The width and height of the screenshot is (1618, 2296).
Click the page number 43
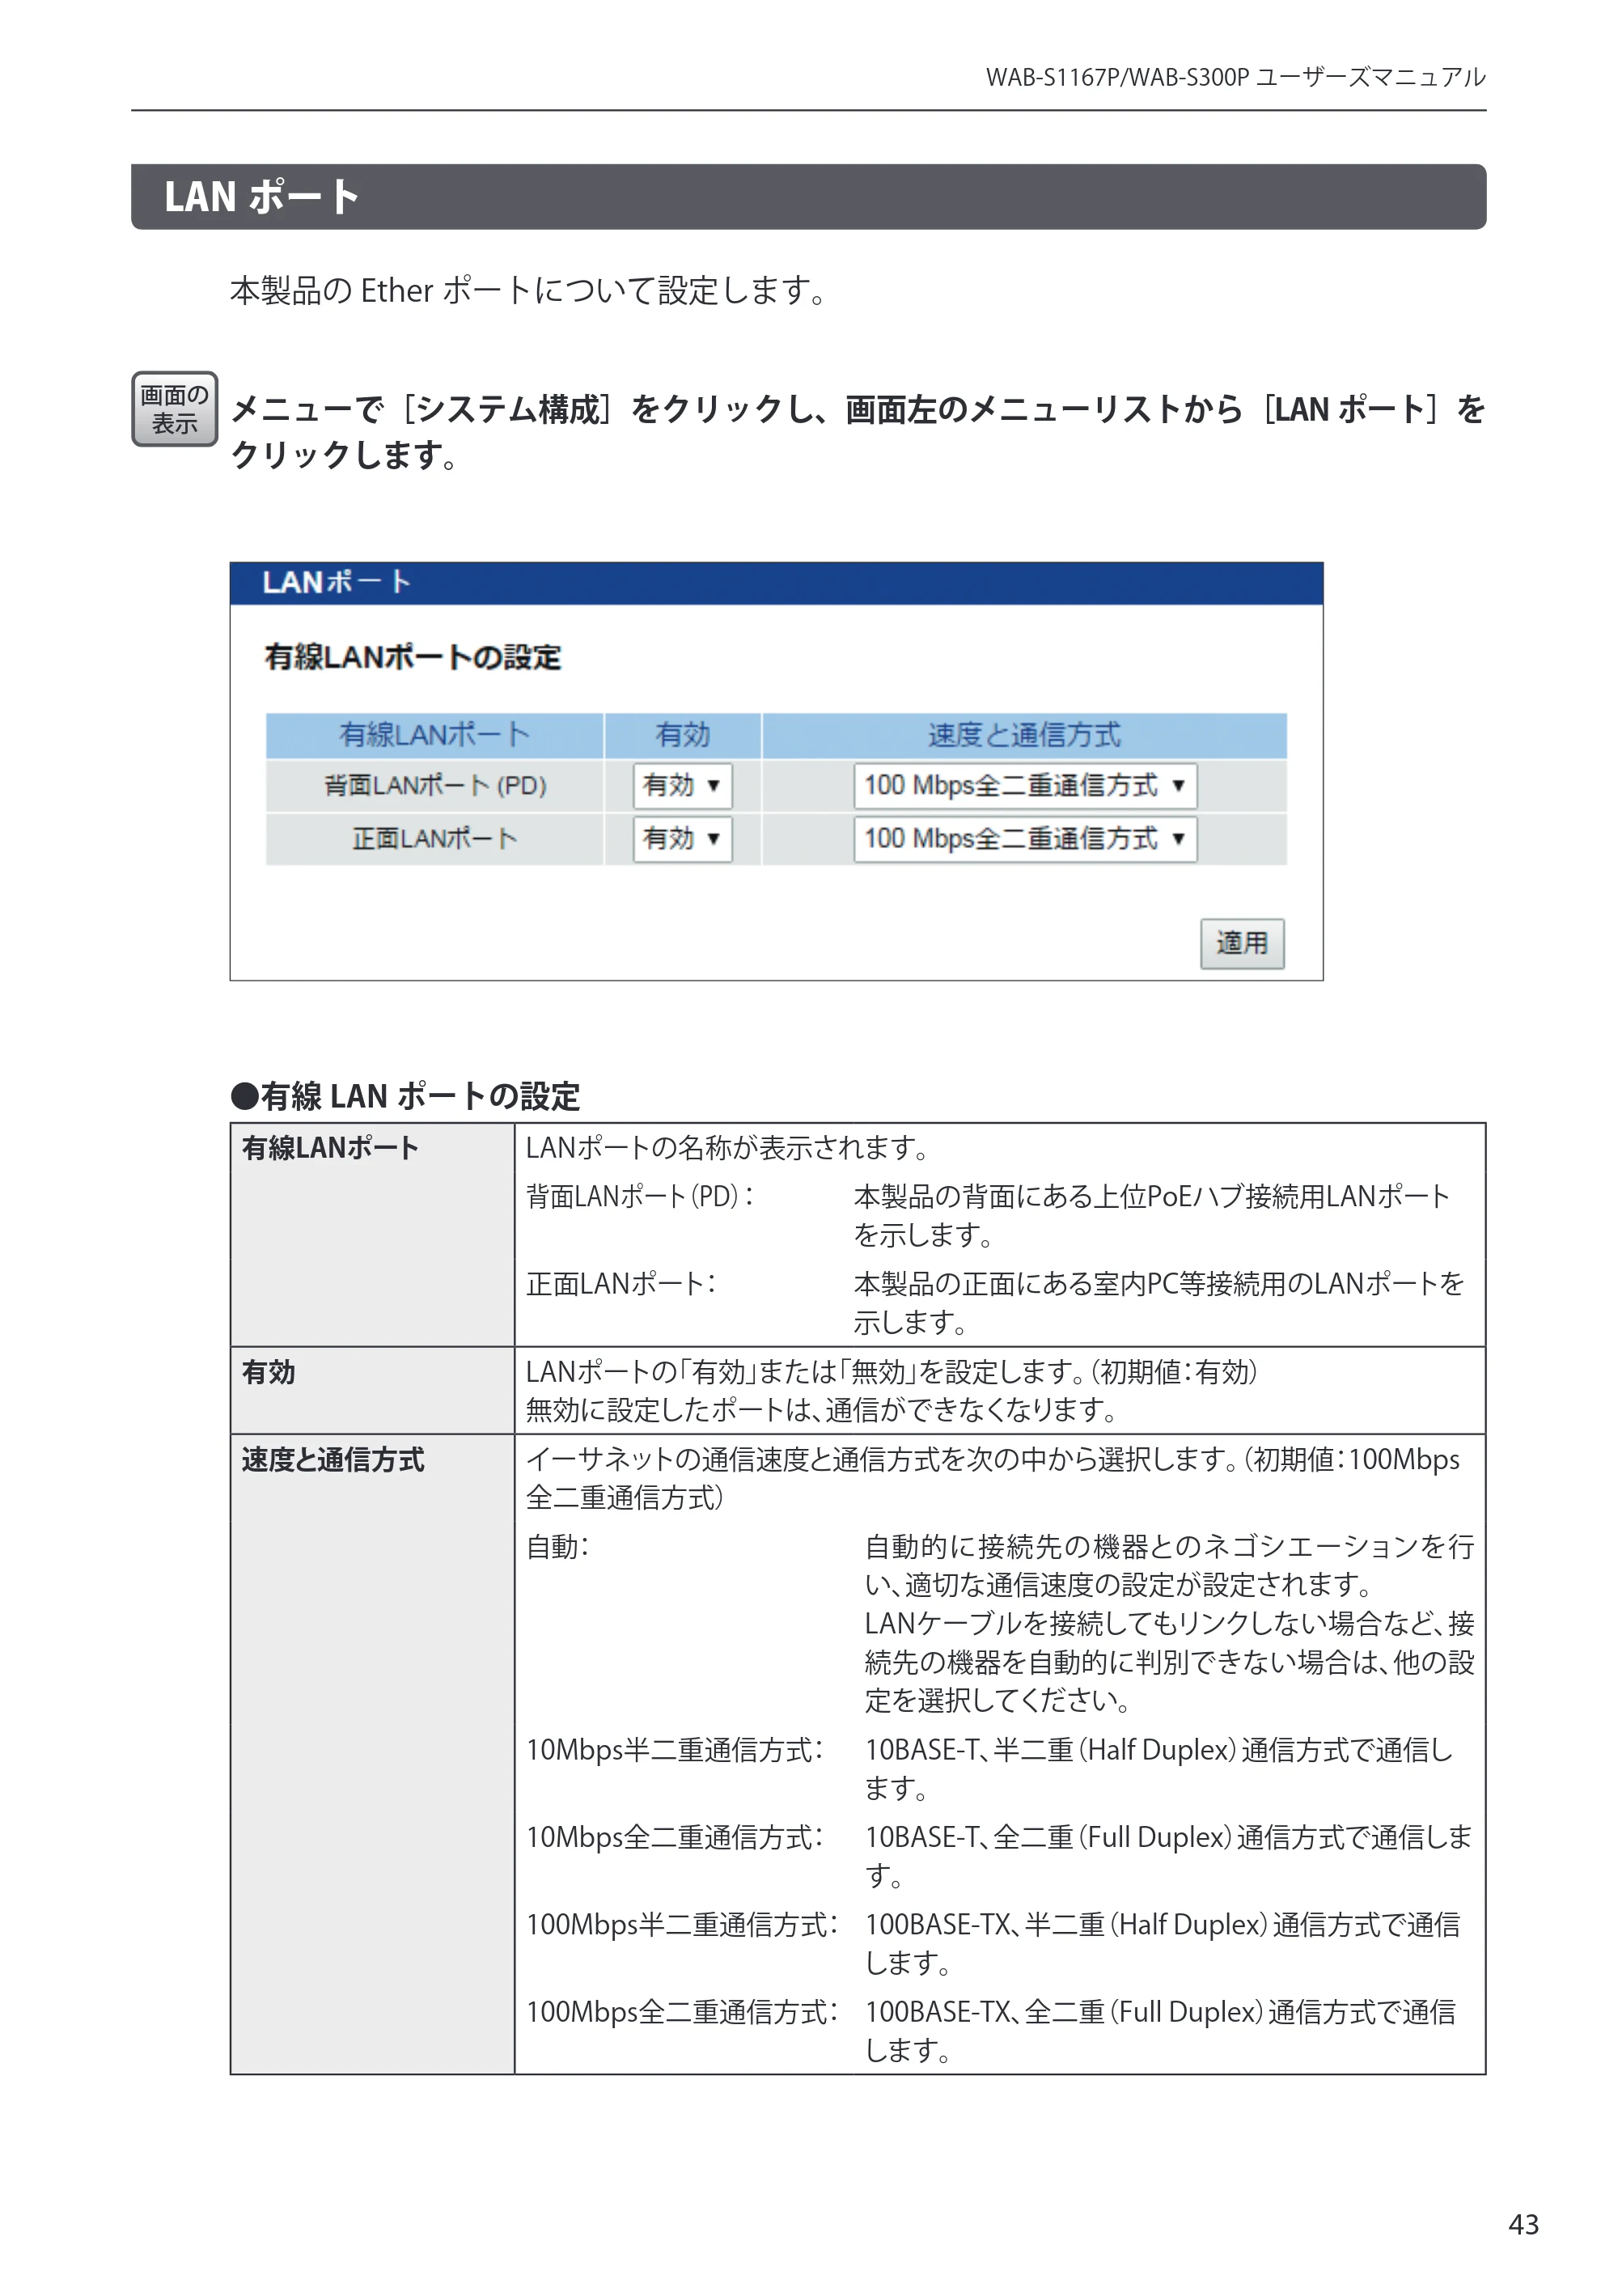tap(1523, 2224)
